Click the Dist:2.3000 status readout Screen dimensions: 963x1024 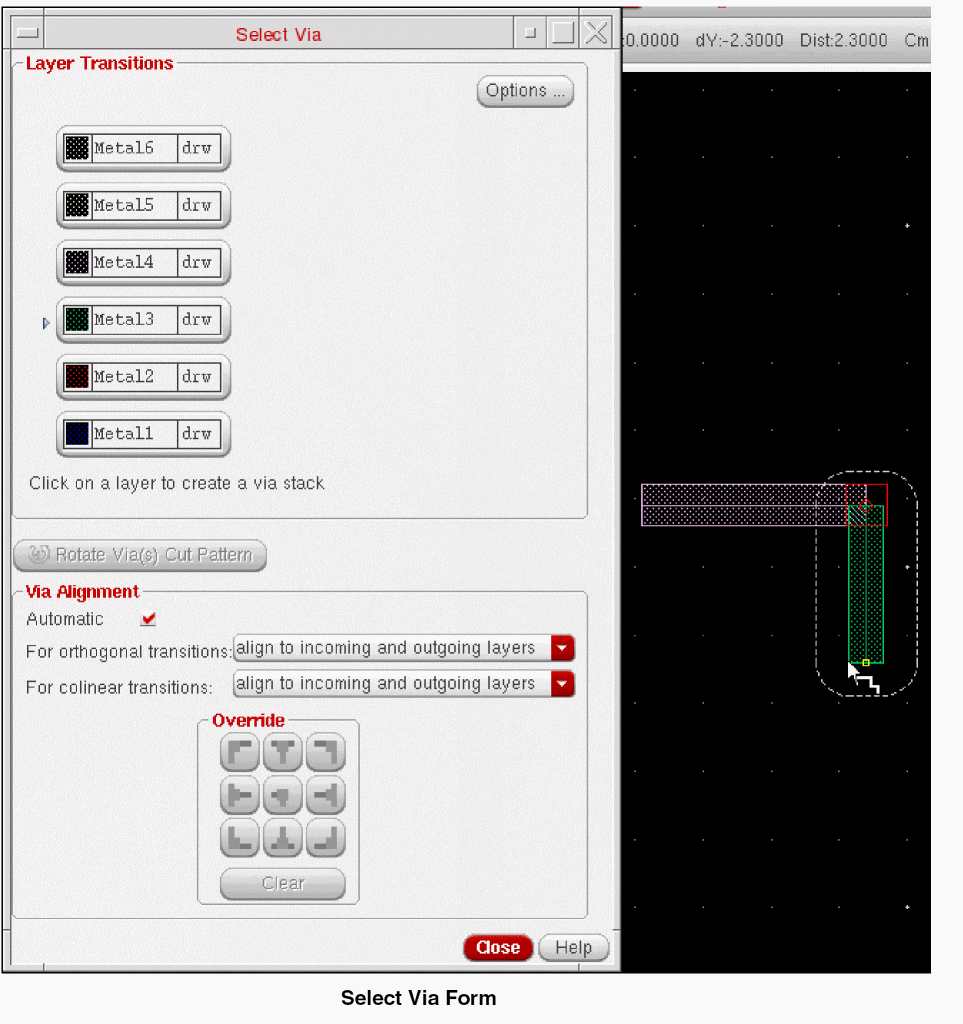click(x=844, y=40)
